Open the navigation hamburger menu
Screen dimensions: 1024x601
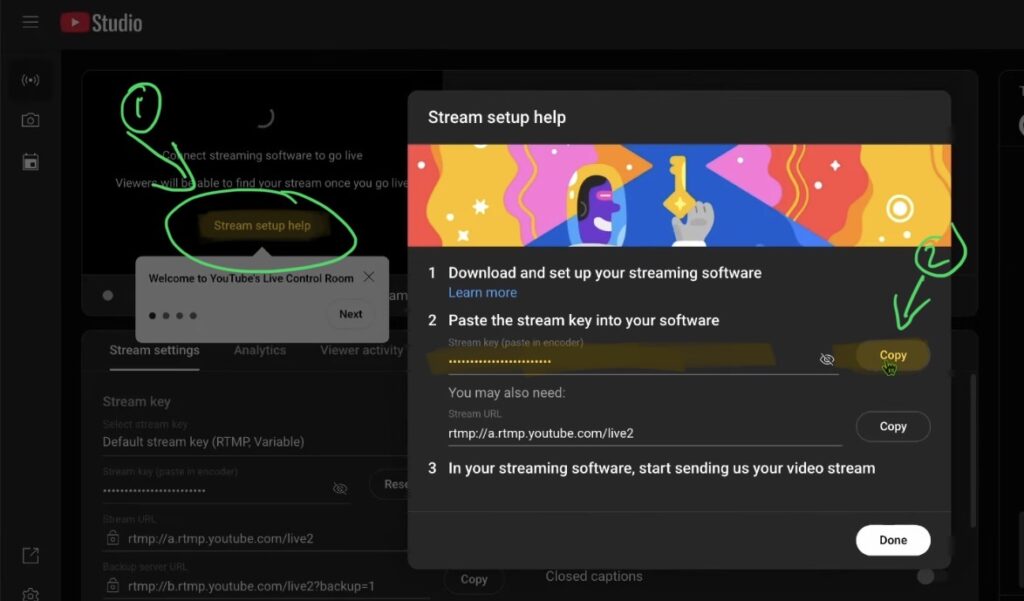click(30, 22)
